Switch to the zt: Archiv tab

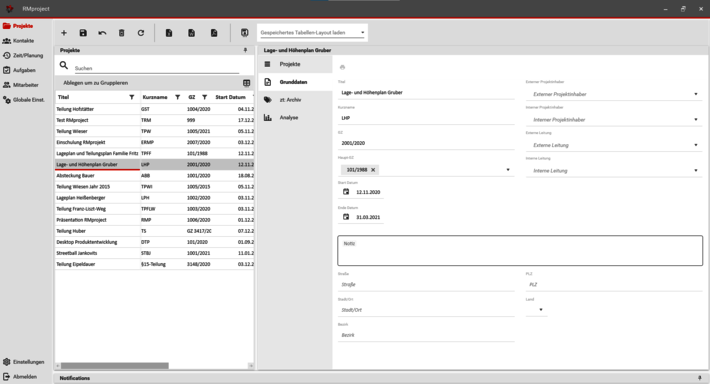point(295,100)
